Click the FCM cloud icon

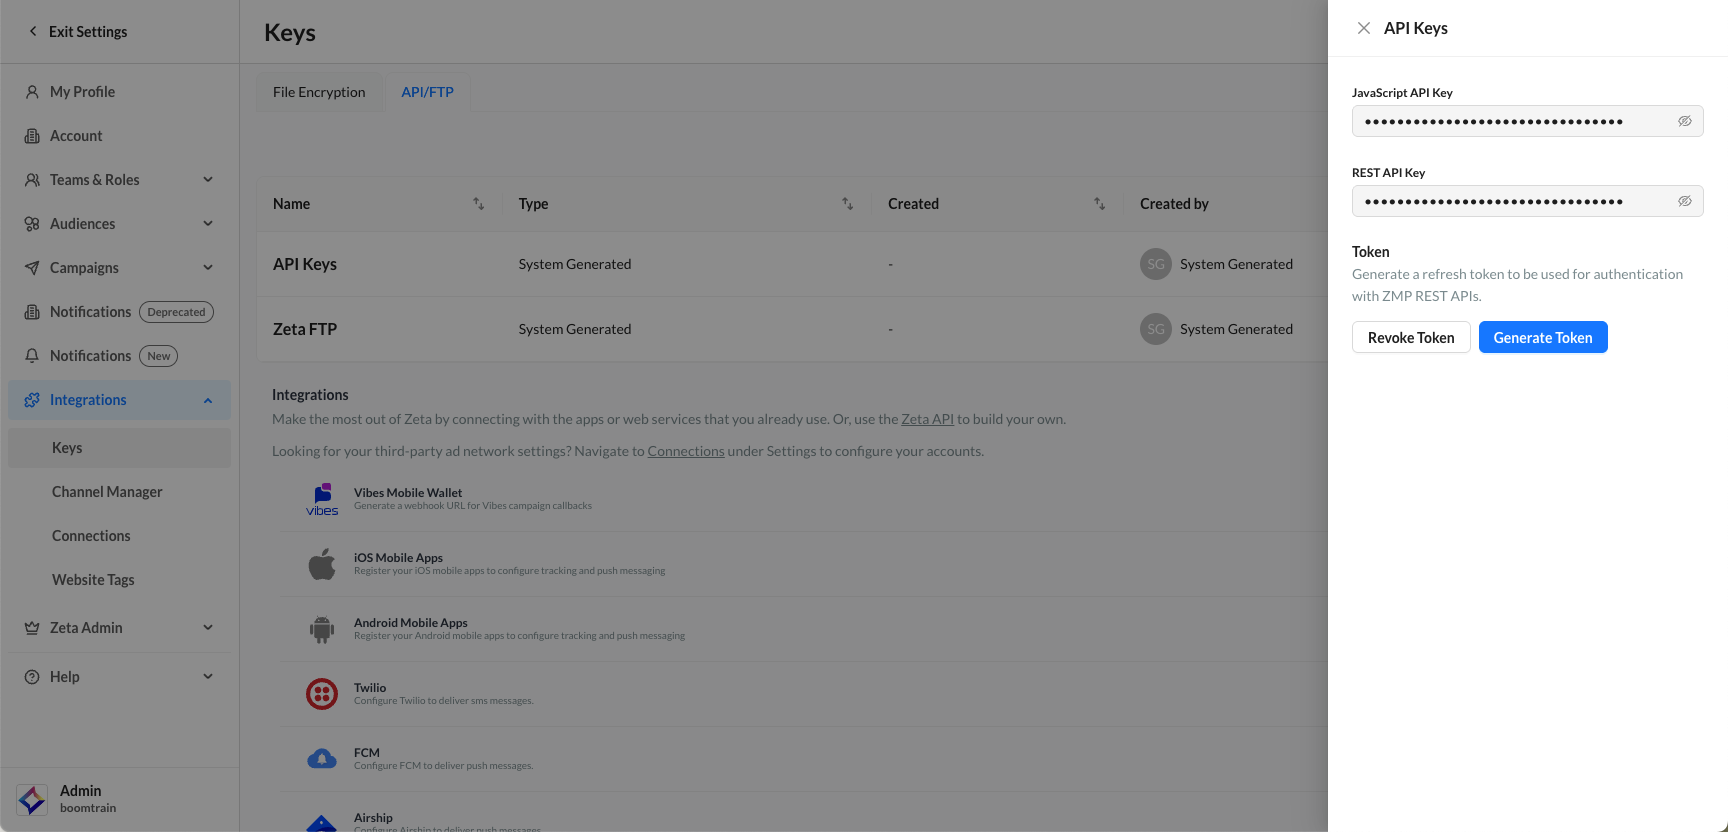click(x=322, y=758)
